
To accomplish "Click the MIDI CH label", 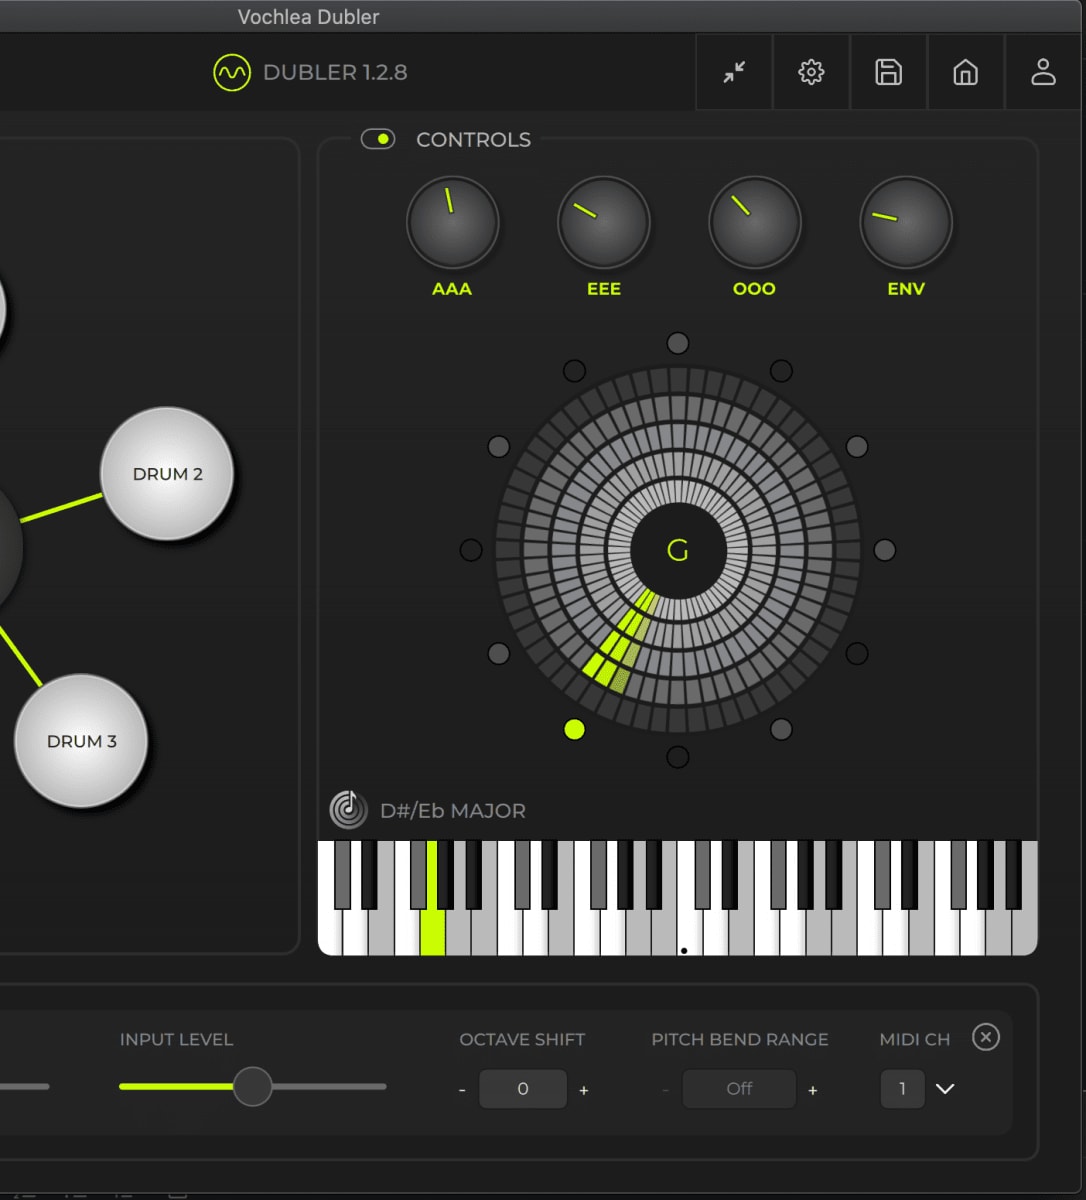I will pos(915,1040).
